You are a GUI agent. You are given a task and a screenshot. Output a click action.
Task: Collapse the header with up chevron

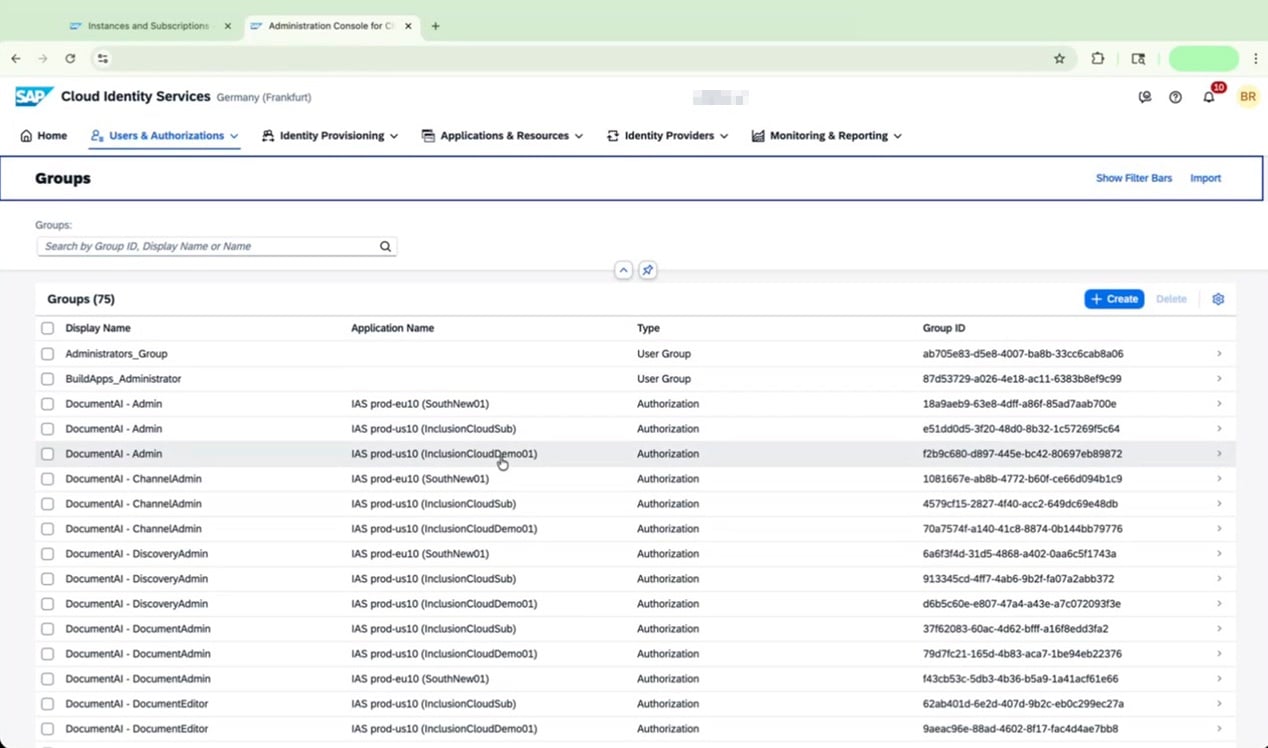[623, 270]
